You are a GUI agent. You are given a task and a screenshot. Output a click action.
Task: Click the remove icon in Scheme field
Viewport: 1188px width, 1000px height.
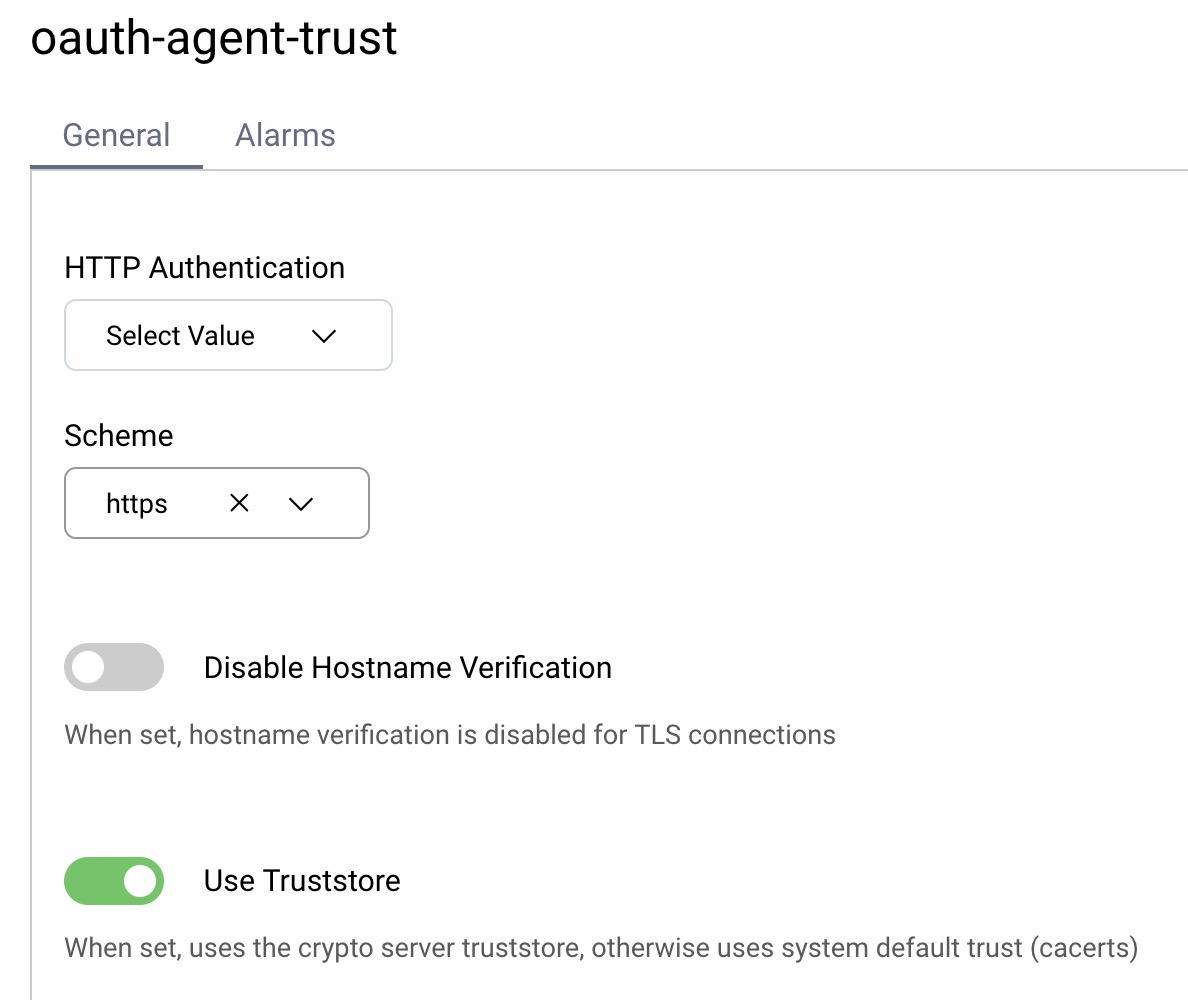(x=239, y=503)
